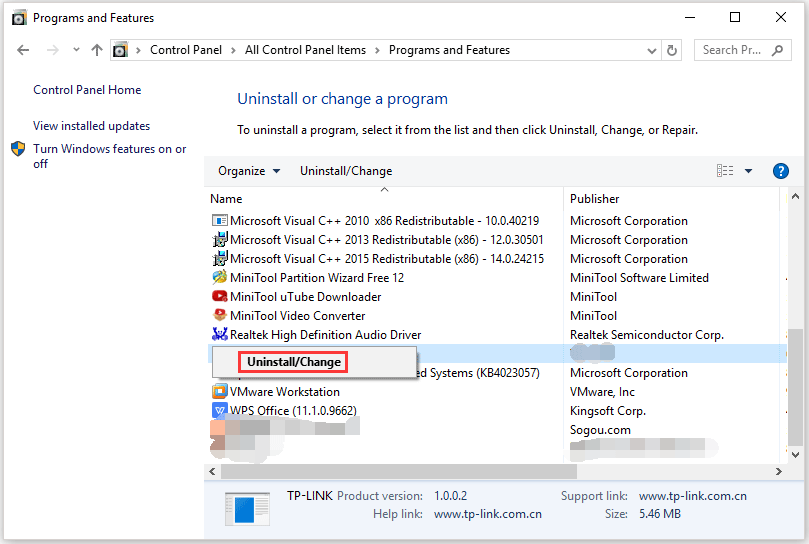The width and height of the screenshot is (809, 544).
Task: Click Control Panel in the breadcrumb
Action: pyautogui.click(x=186, y=50)
